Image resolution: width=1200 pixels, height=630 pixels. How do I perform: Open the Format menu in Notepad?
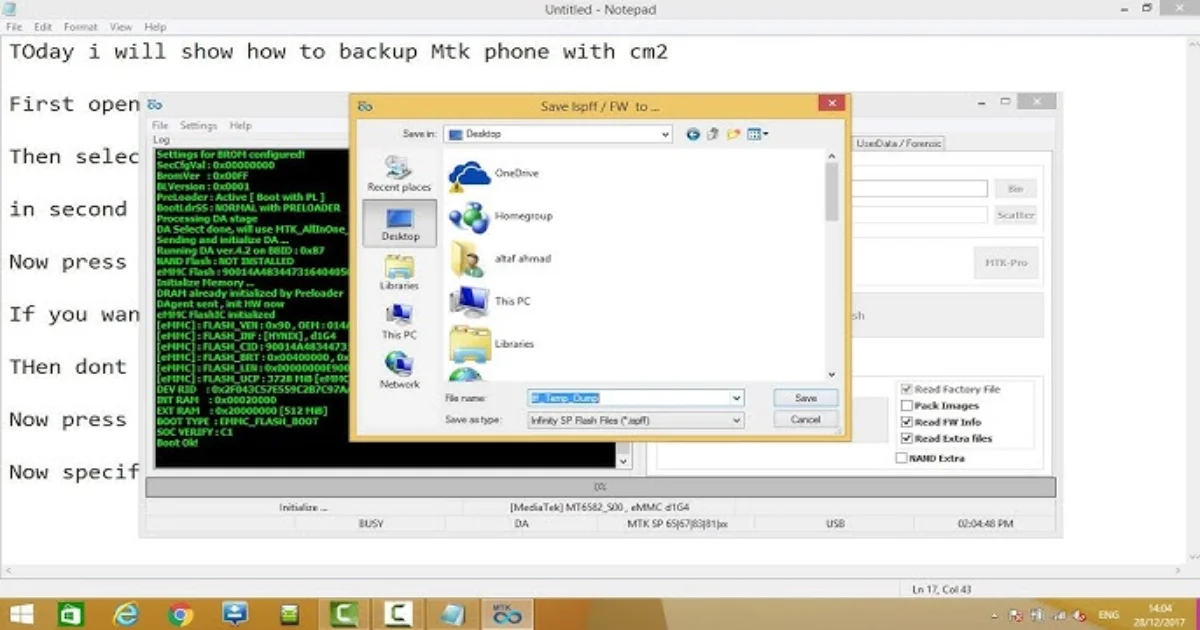click(81, 27)
